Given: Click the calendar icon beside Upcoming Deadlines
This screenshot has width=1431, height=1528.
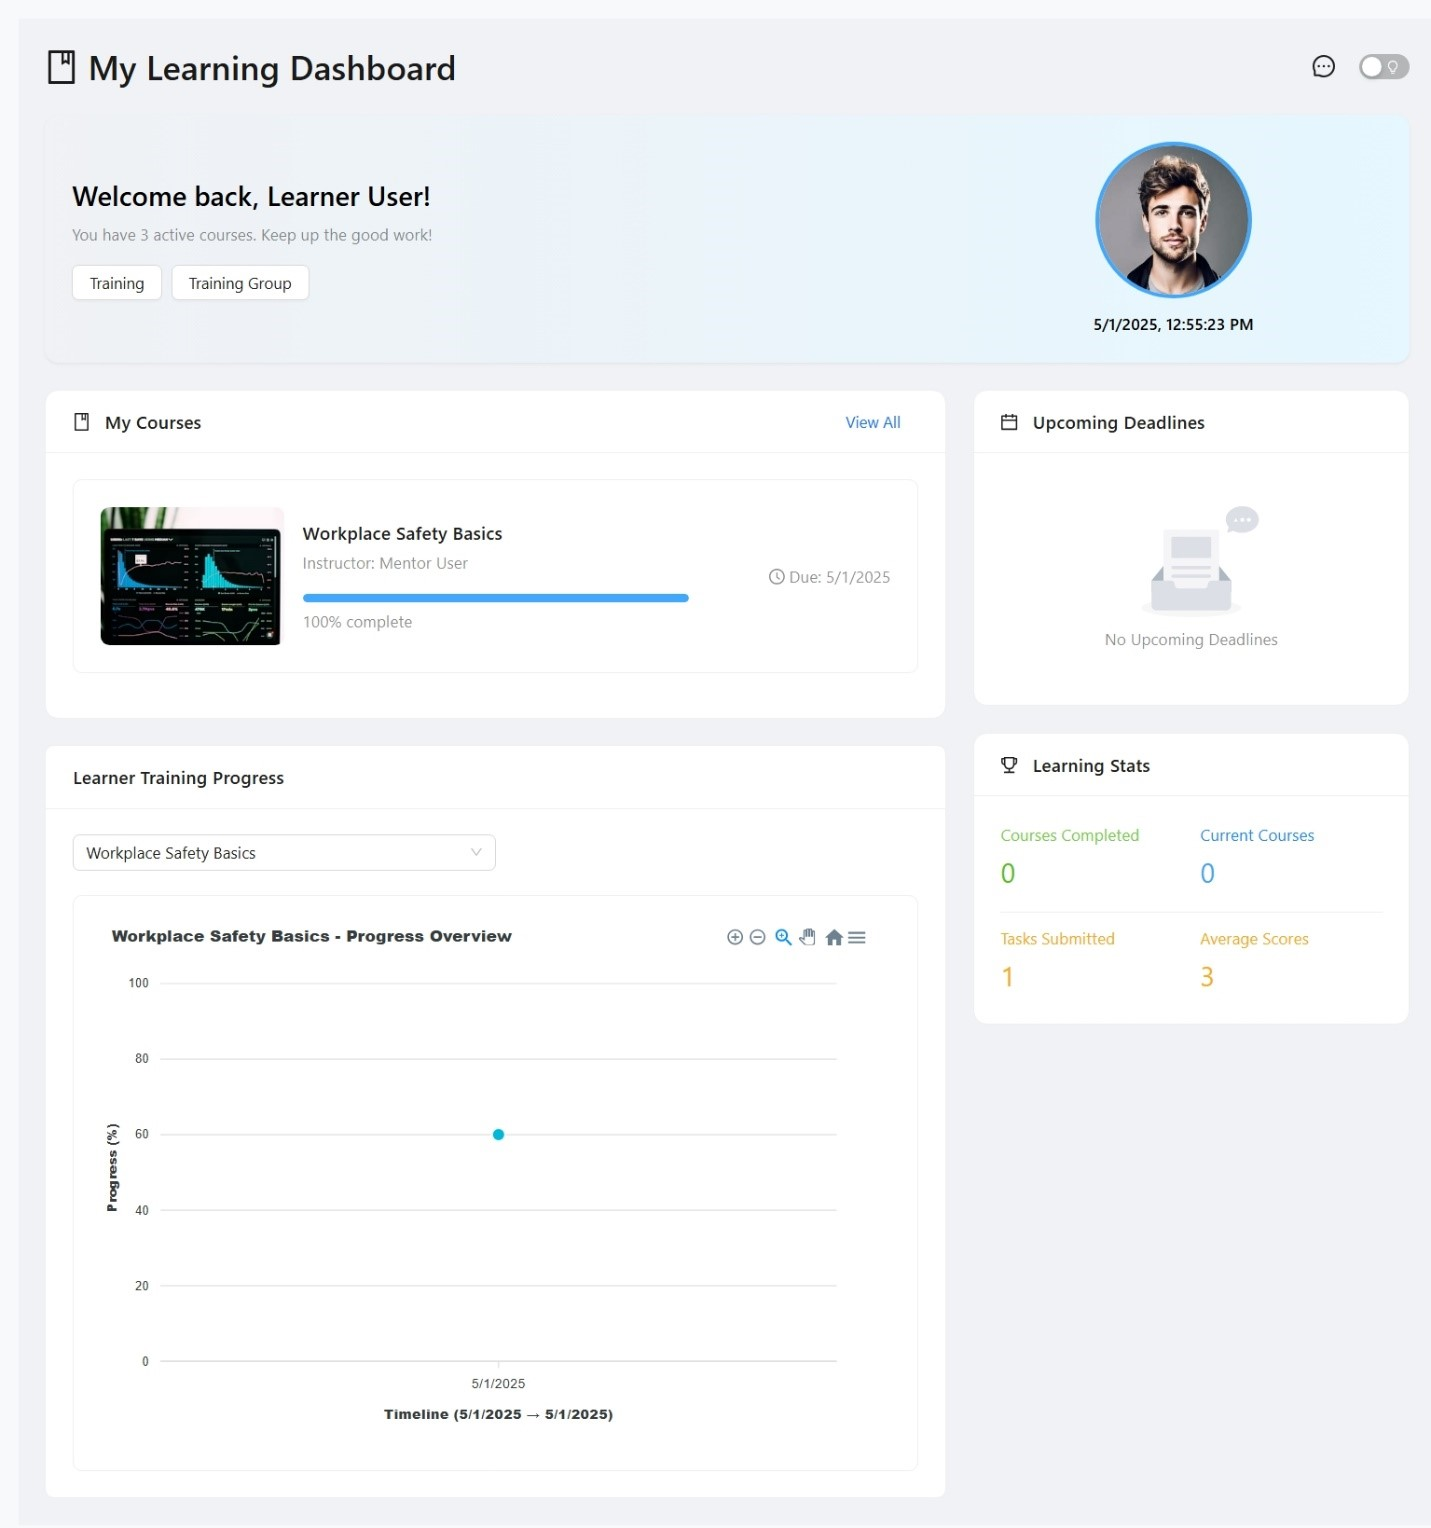Looking at the screenshot, I should point(1009,422).
